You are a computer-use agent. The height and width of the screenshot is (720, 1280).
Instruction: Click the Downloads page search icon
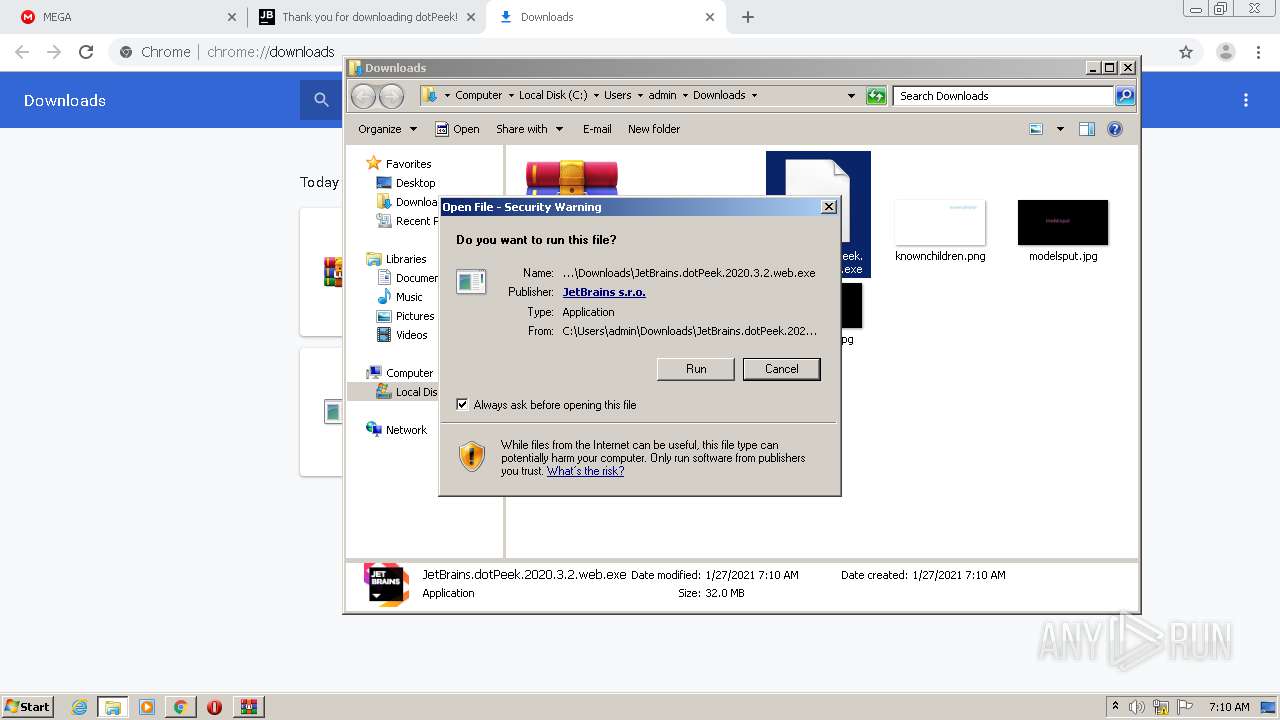pos(321,100)
